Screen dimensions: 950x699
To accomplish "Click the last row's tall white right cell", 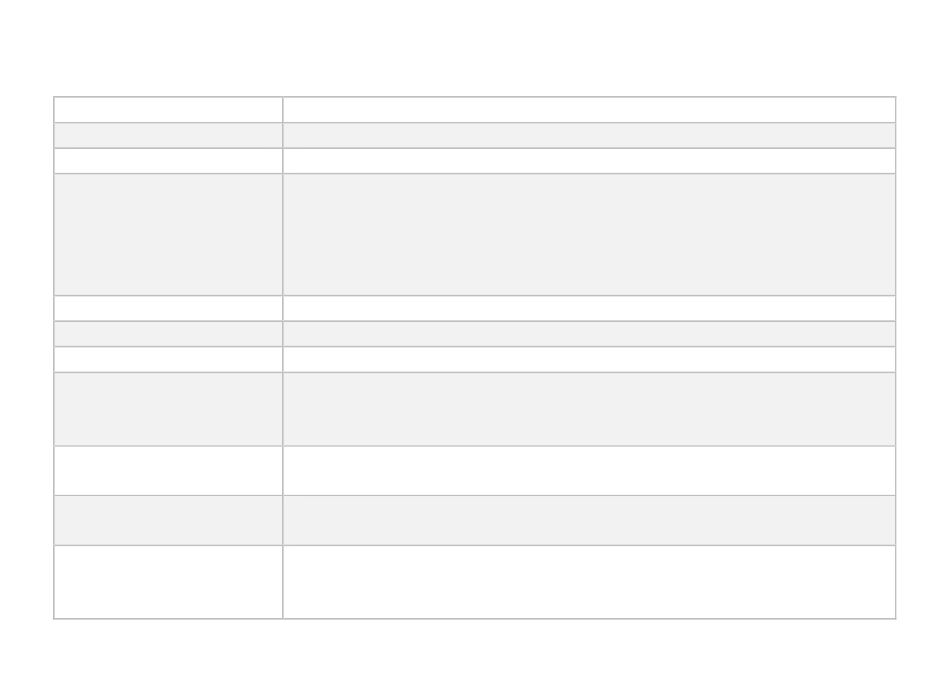I will point(589,582).
